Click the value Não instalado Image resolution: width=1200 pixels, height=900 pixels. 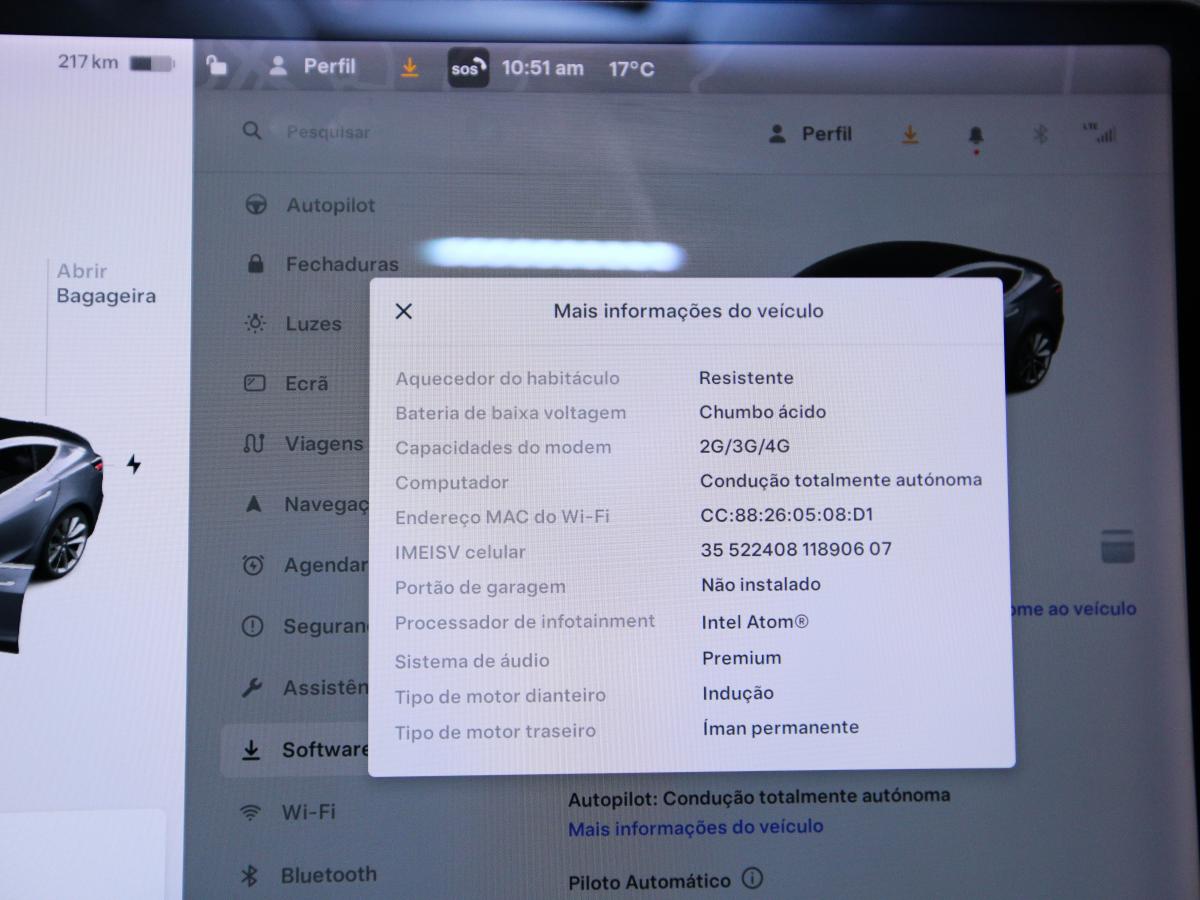coord(761,584)
